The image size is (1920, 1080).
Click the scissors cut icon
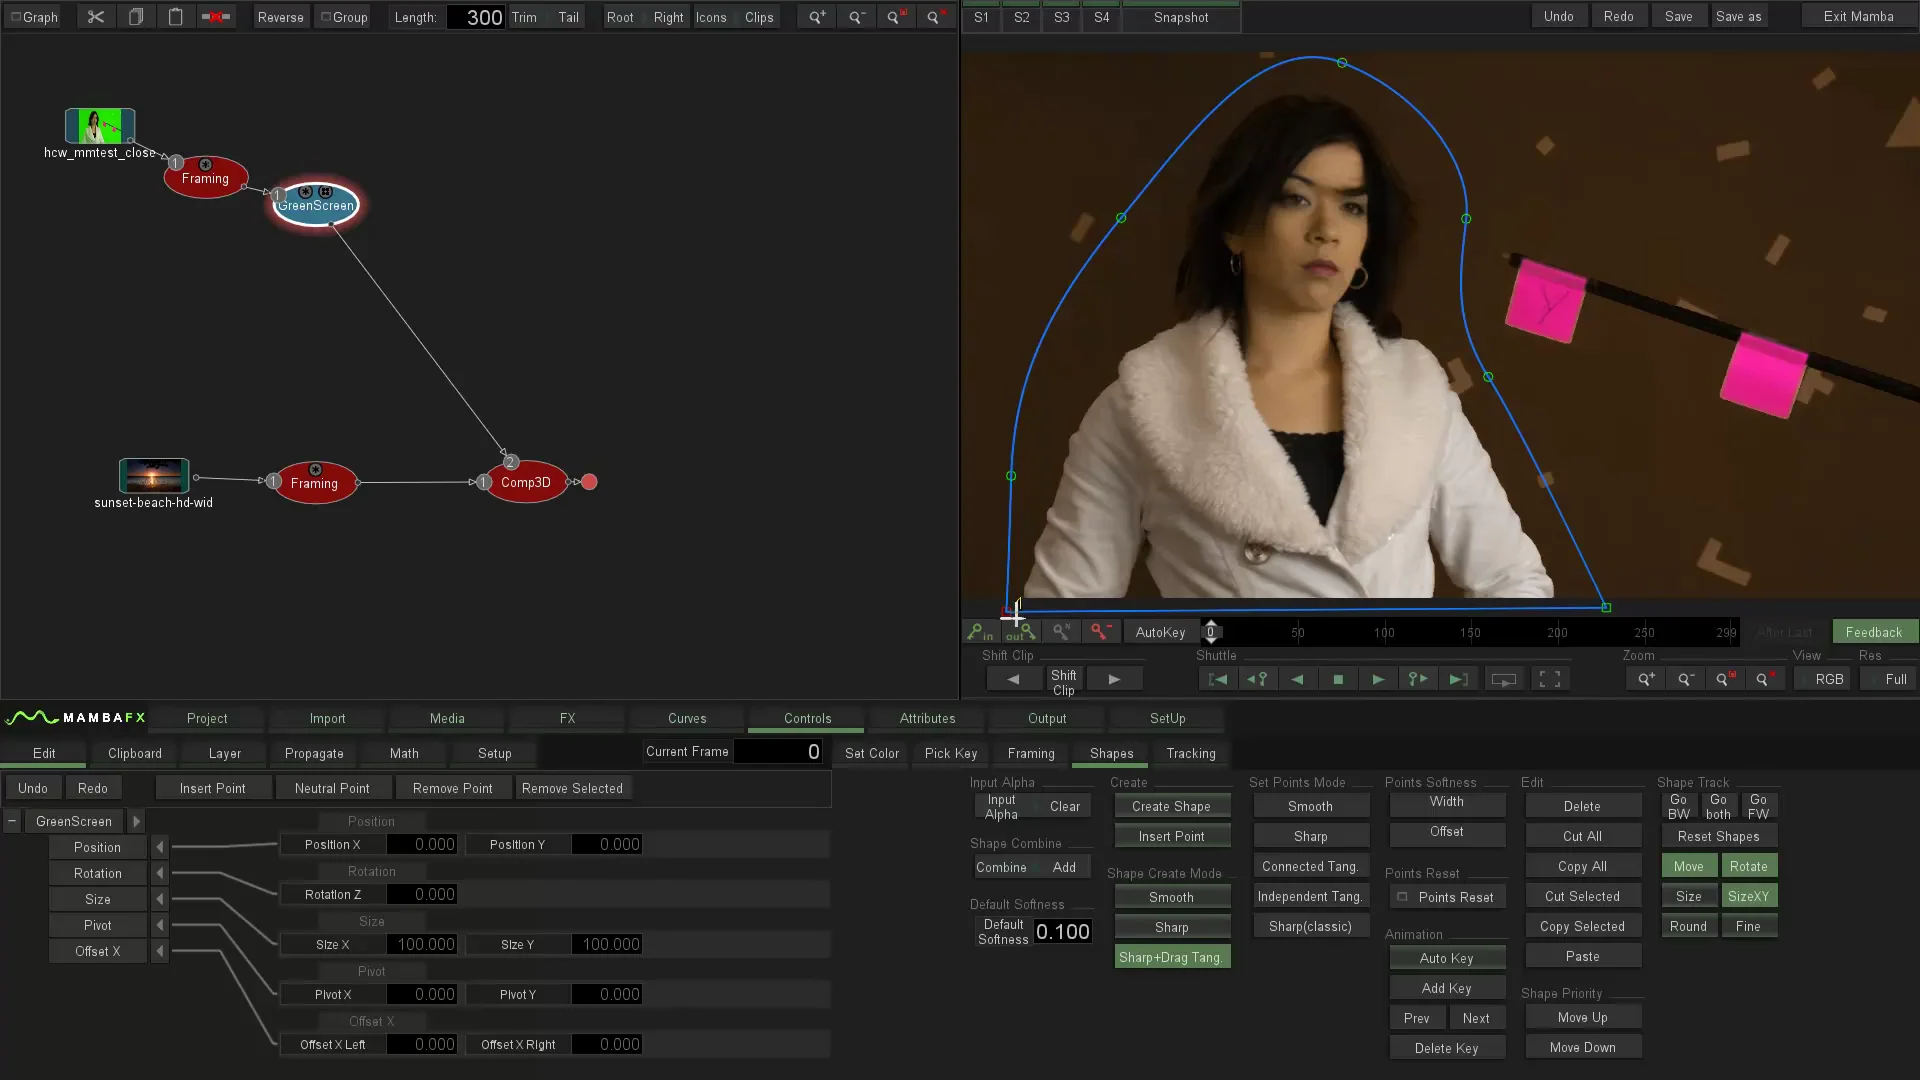(96, 17)
